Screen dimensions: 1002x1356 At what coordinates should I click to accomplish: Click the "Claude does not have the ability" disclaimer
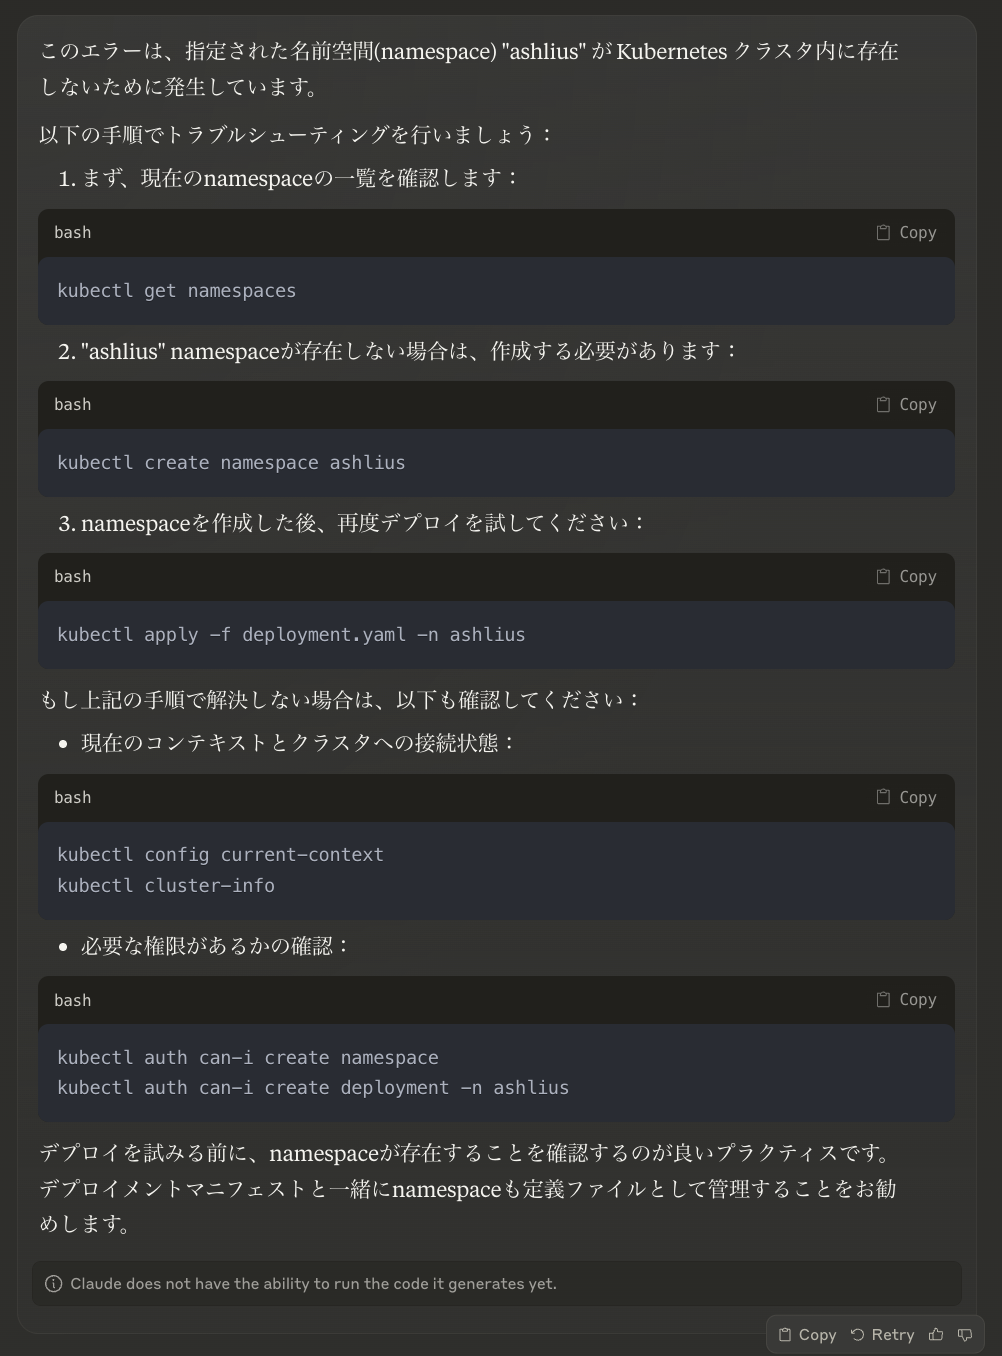(313, 1283)
